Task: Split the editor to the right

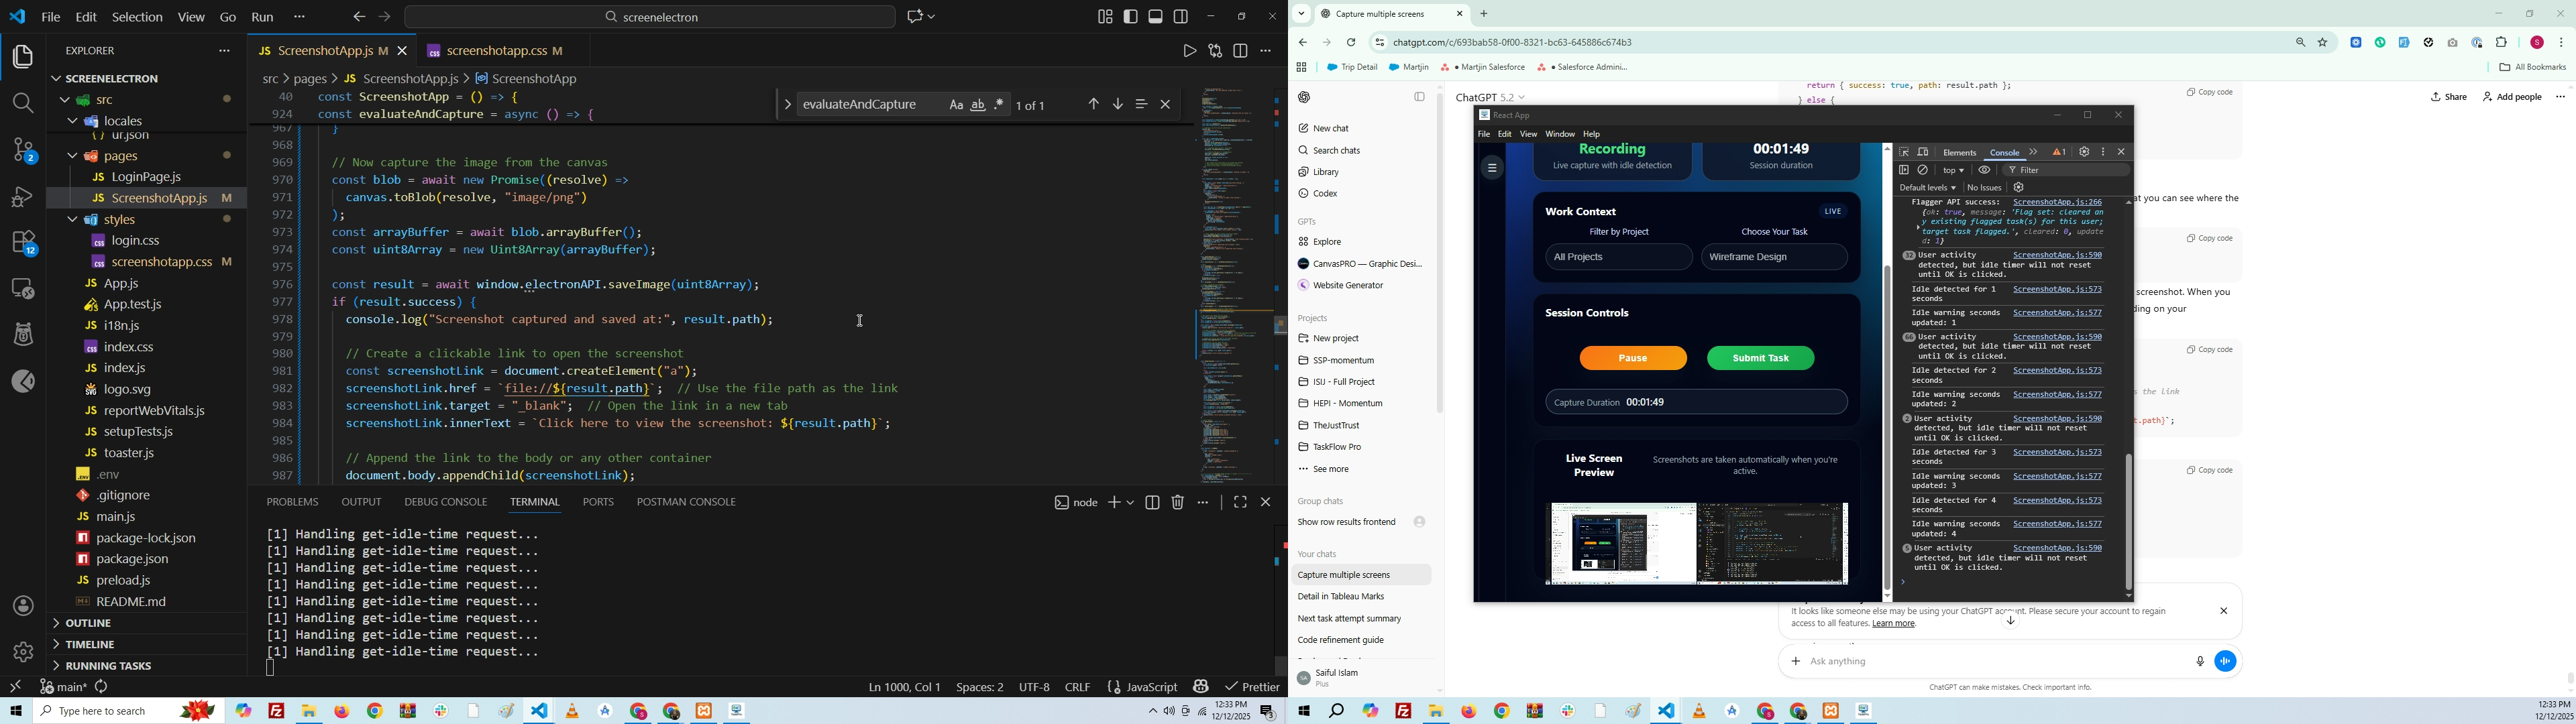Action: 1241,51
